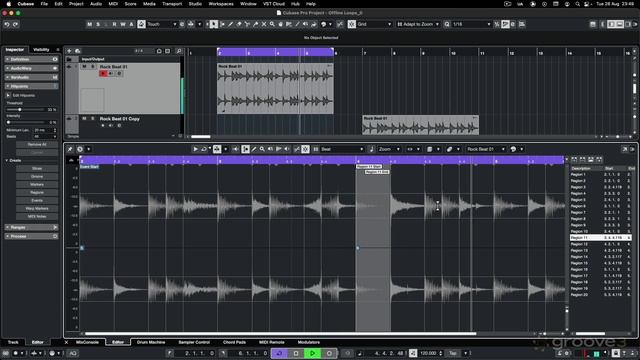
Task: Select the Mute X tool
Action: click(264, 24)
